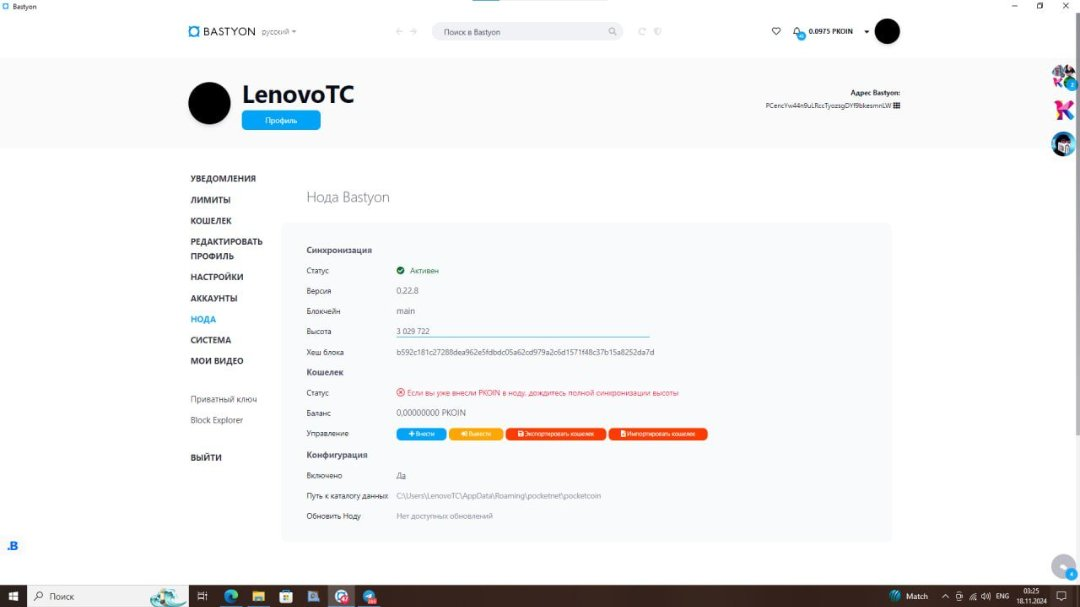1080x607 pixels.
Task: Open the Windows notification center
Action: tap(1061, 596)
